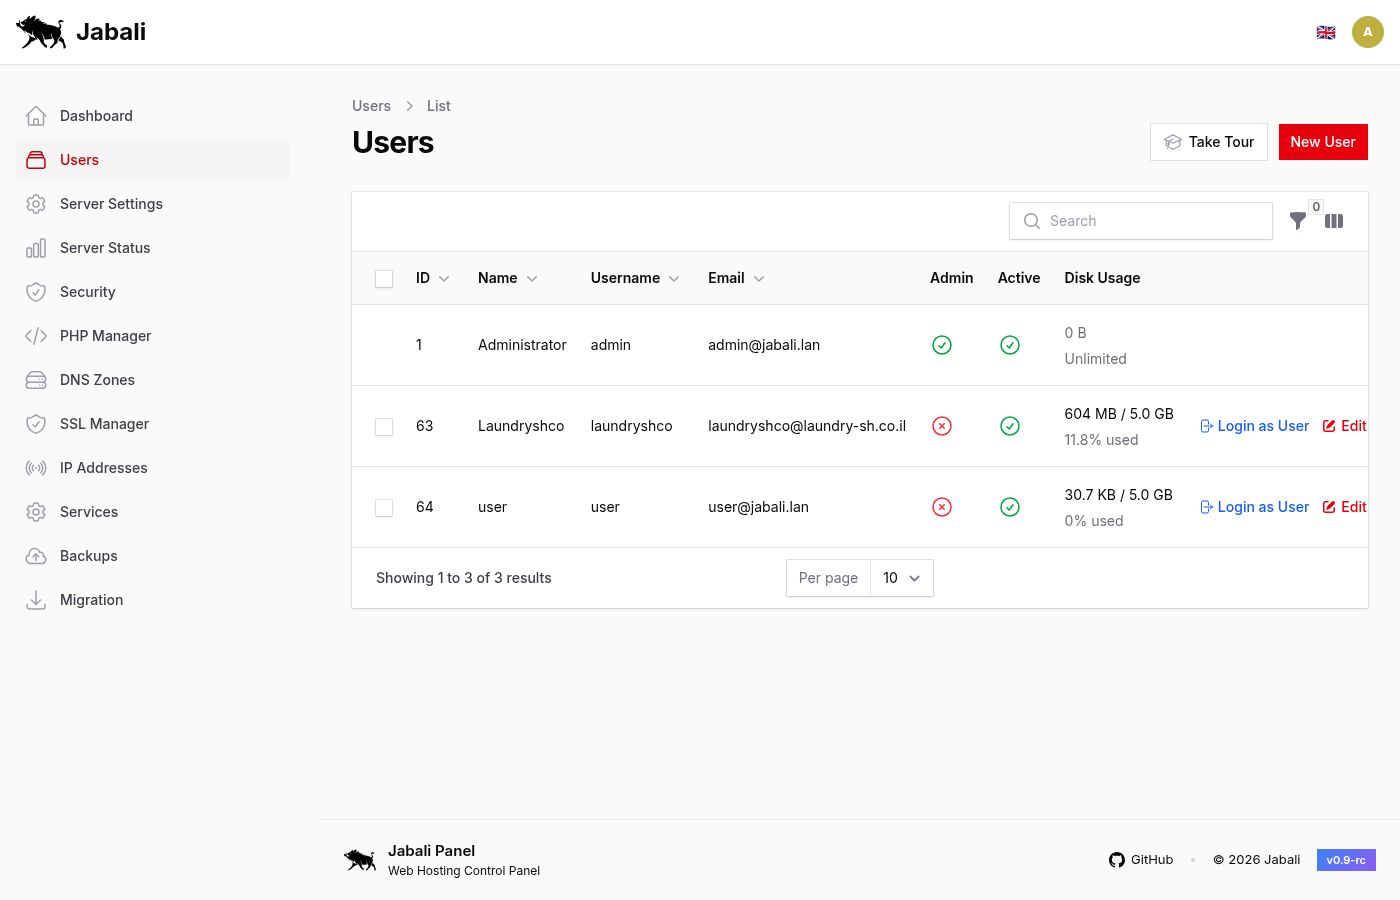This screenshot has height=900, width=1400.
Task: Click the filter funnel icon above the table
Action: tap(1298, 221)
